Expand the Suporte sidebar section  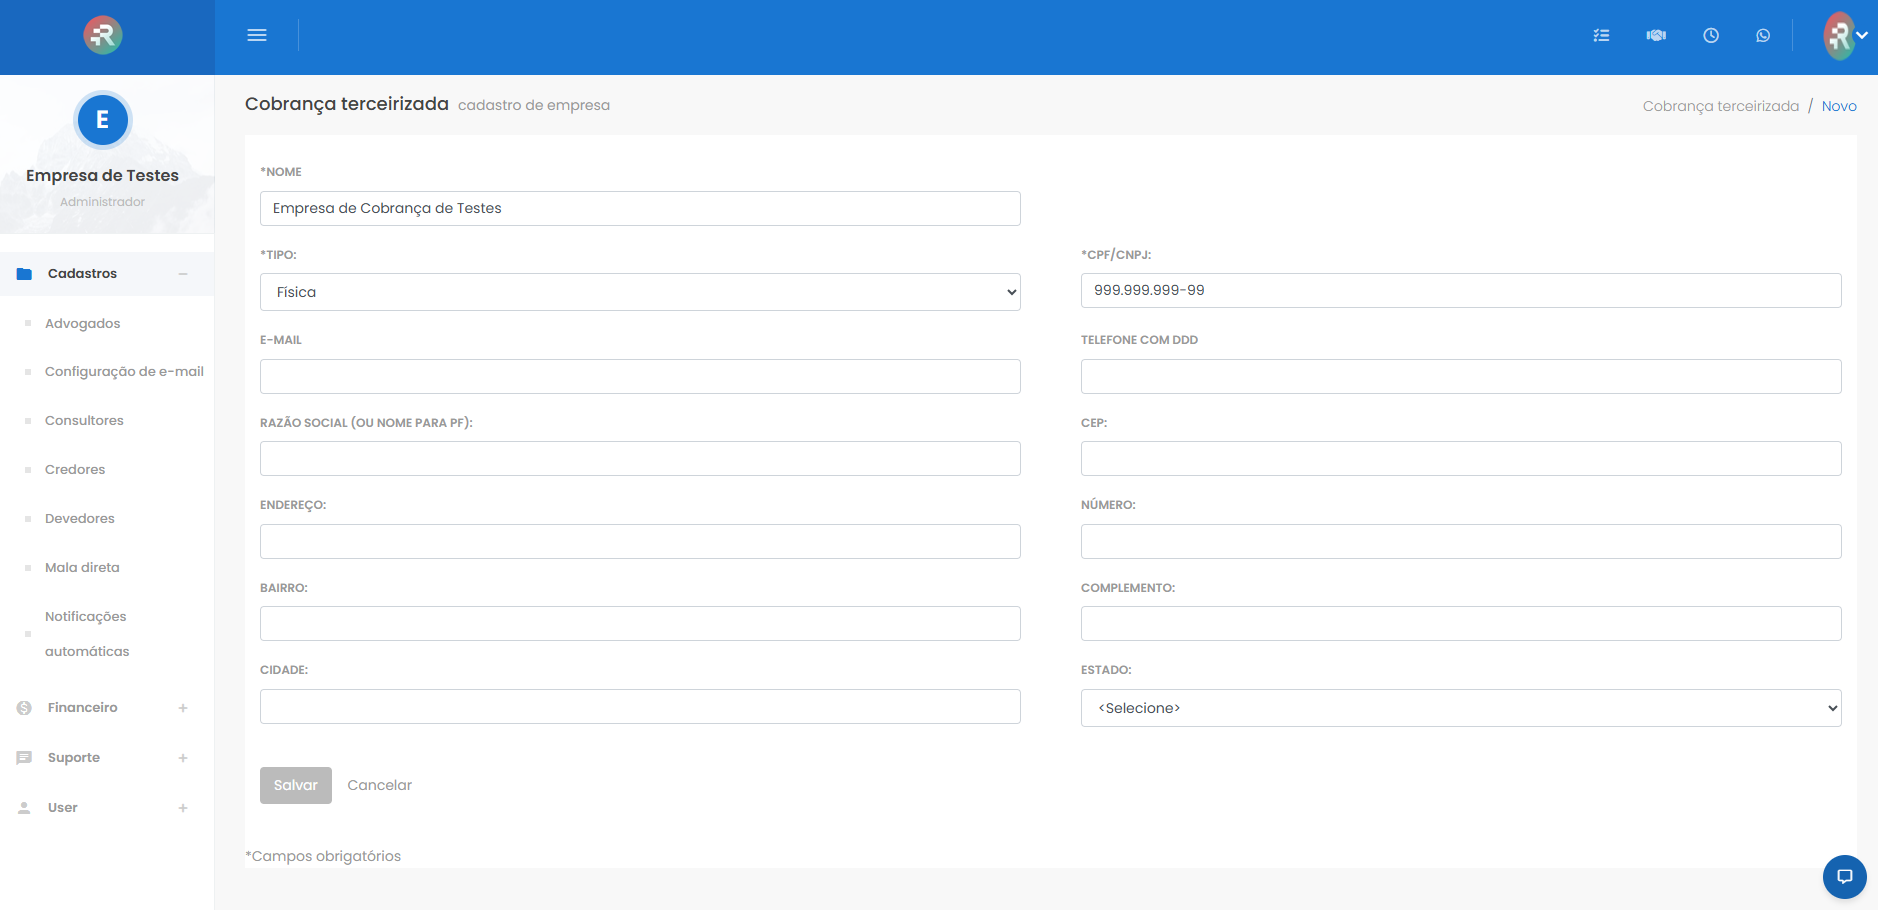(183, 758)
